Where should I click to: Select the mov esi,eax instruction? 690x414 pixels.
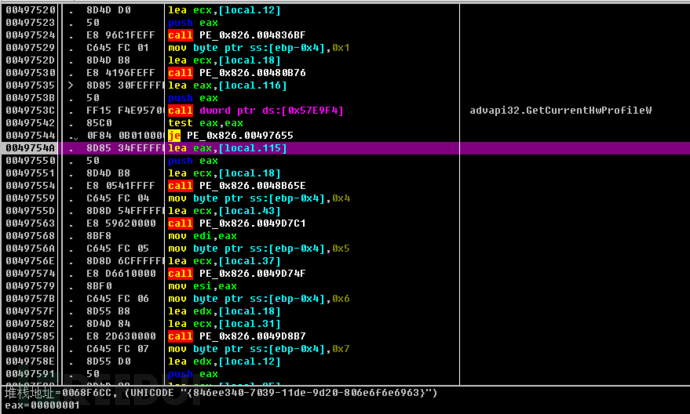[202, 286]
